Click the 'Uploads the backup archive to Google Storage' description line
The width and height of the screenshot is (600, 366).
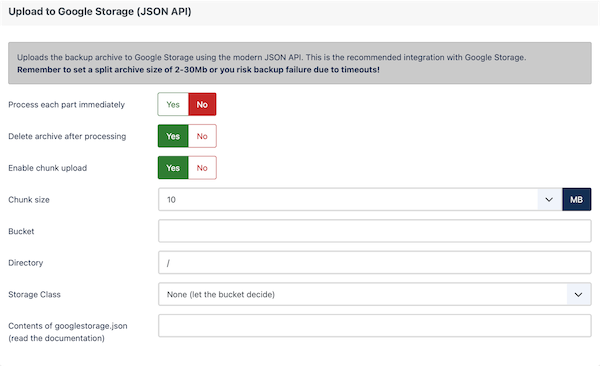(x=272, y=57)
